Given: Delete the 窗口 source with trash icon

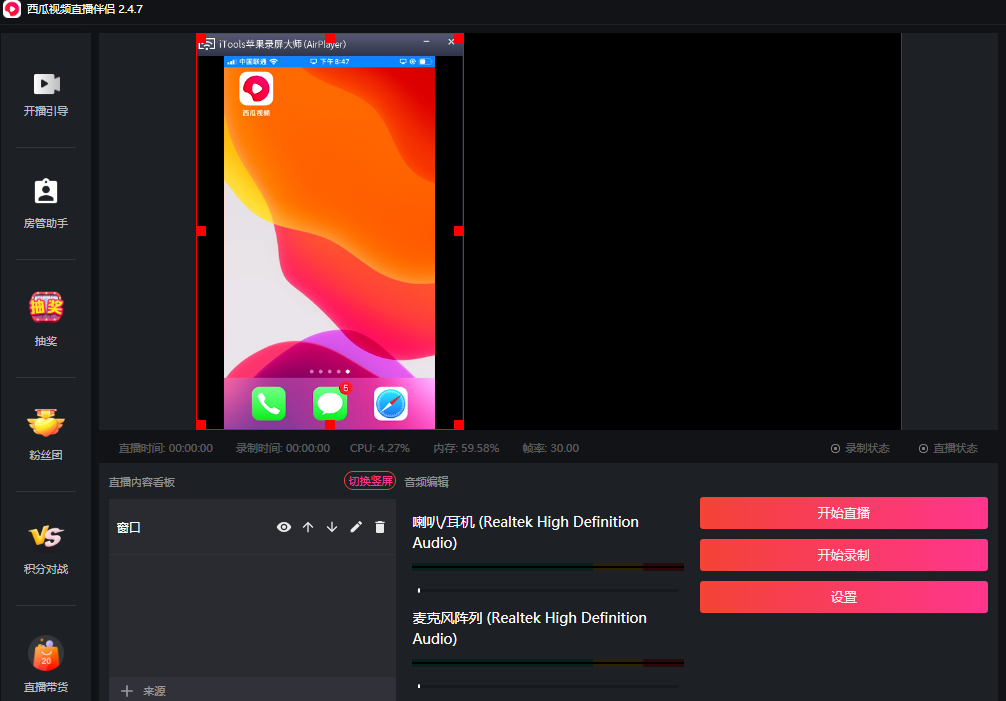Looking at the screenshot, I should pyautogui.click(x=380, y=527).
